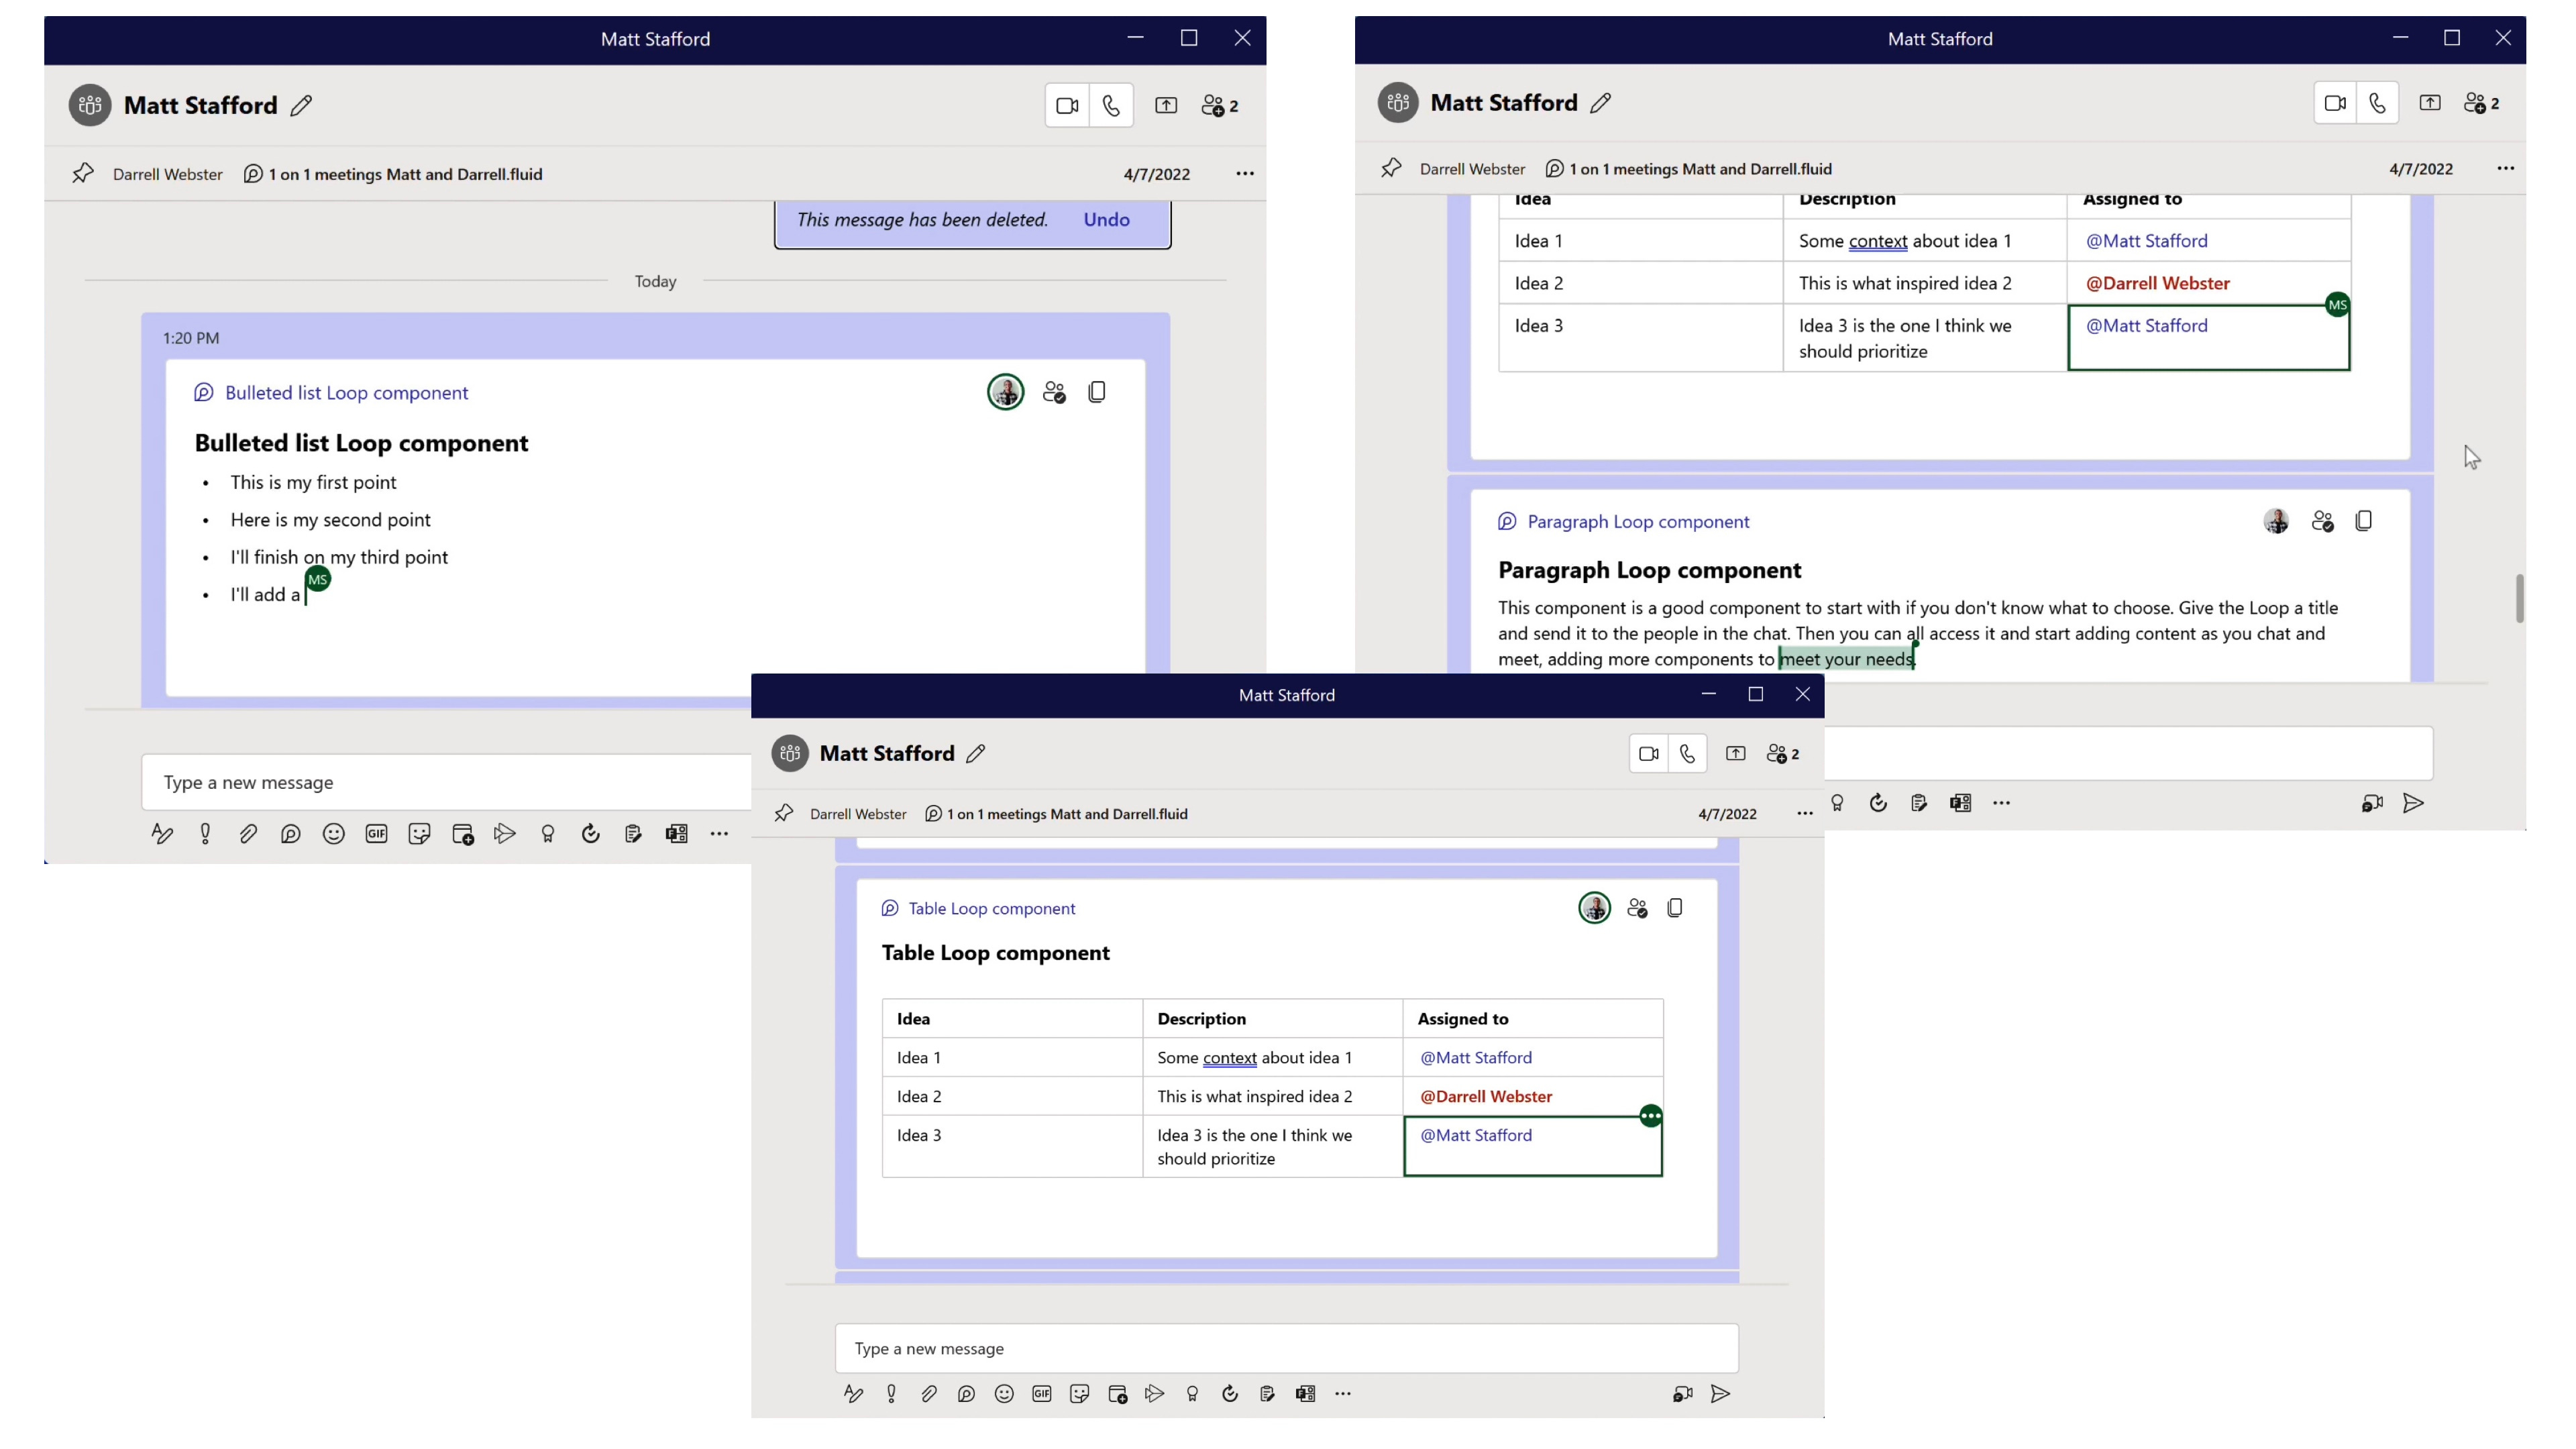Screen dimensions: 2576x1449
Task: Open Format options in the bulleted list window toolbar
Action: (162, 834)
